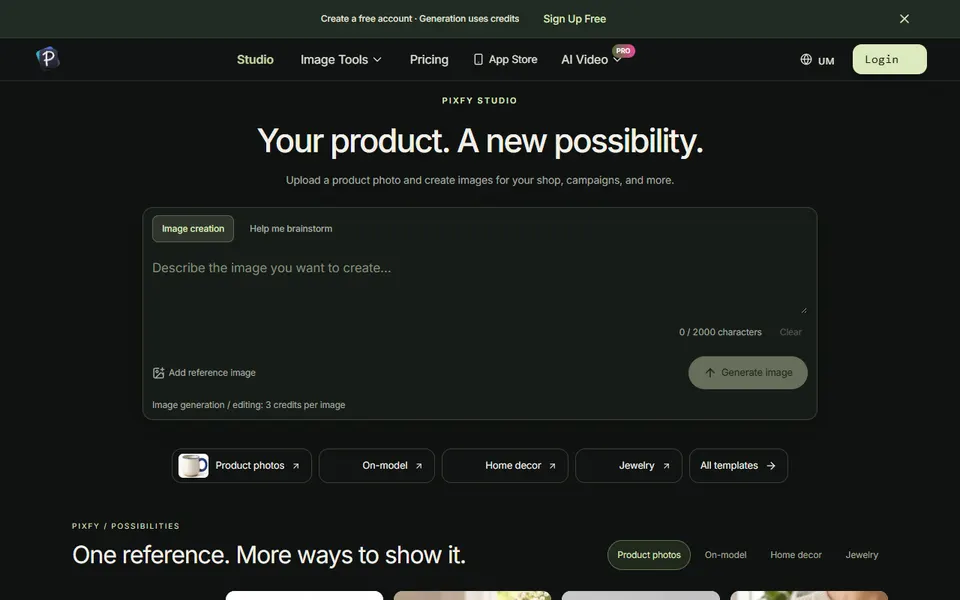Click the Login button
This screenshot has width=960, height=600.
[x=890, y=59]
